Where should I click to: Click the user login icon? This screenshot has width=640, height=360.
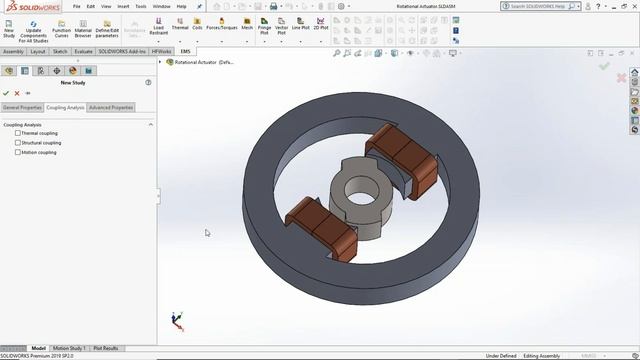(588, 6)
